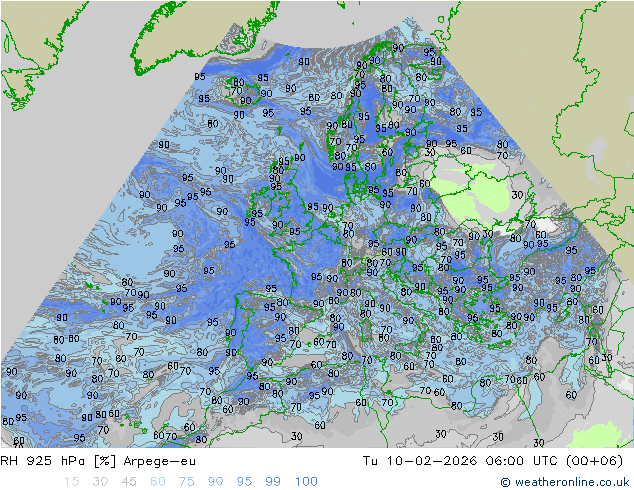This screenshot has height=490, width=634.
Task: Click legend value 100
Action: coord(306,482)
